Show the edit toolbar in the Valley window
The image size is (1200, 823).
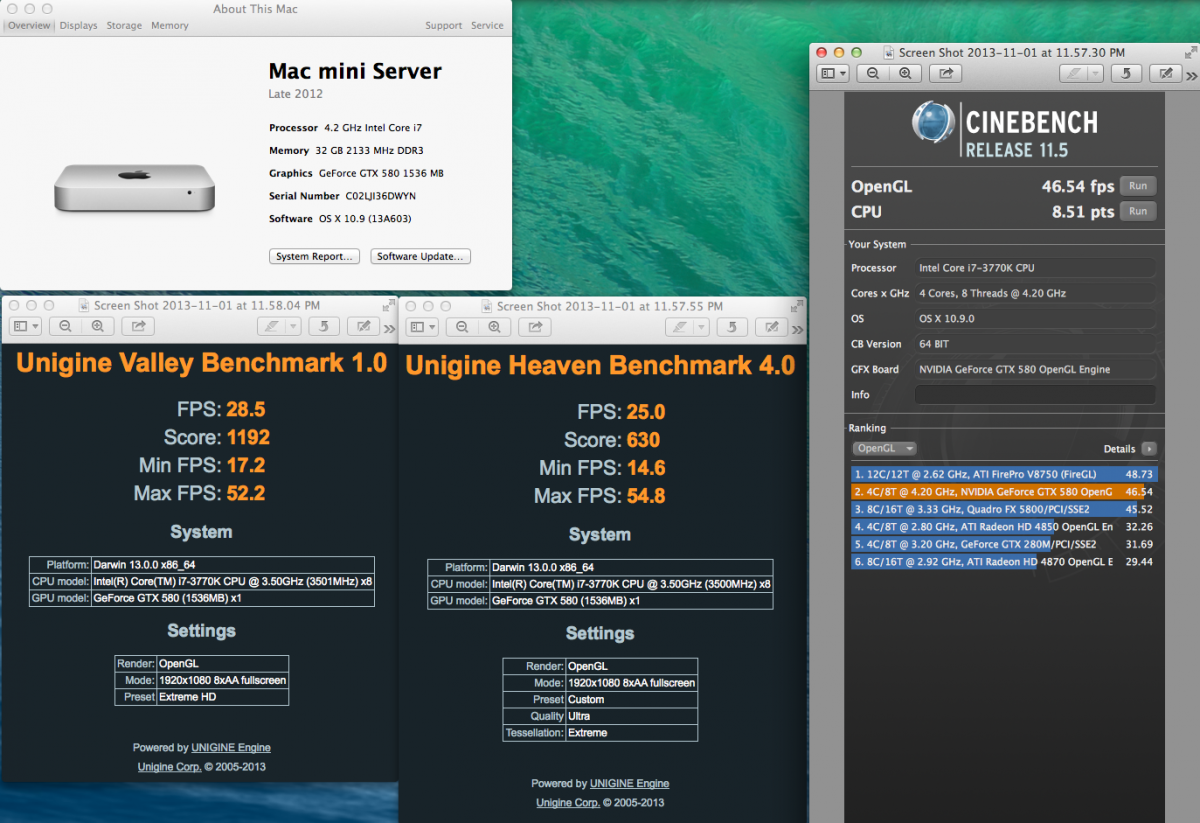pos(363,326)
